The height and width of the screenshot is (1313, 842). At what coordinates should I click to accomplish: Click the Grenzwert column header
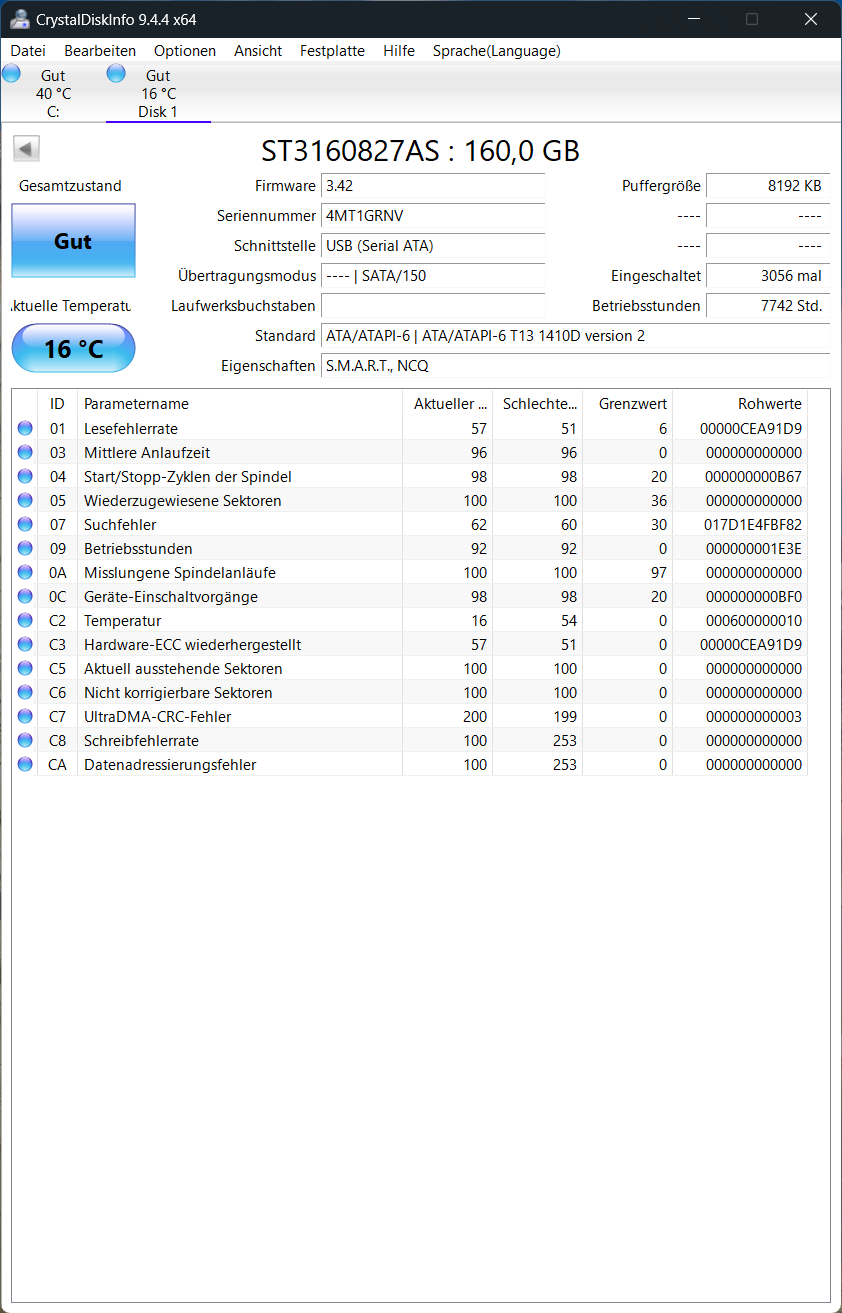coord(627,404)
